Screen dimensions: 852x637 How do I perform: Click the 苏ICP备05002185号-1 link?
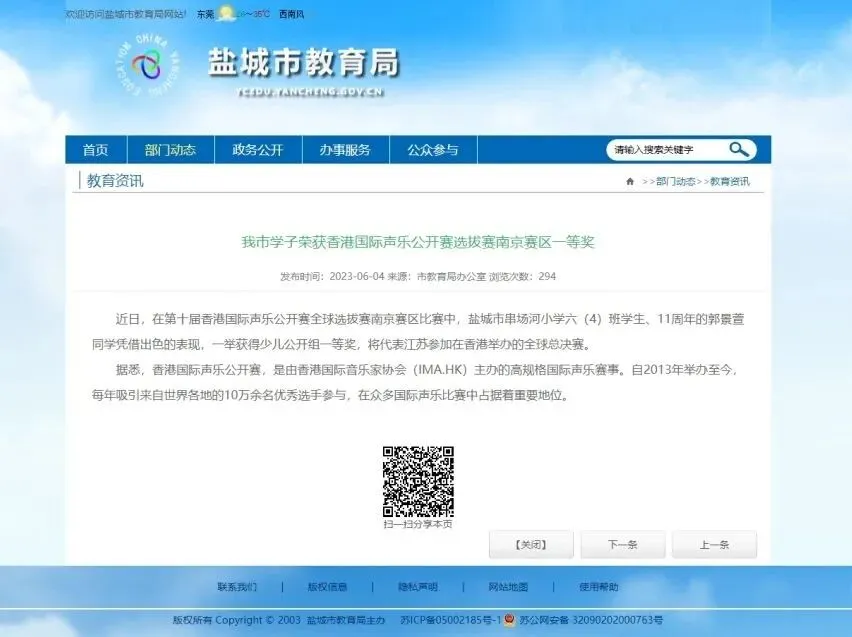[450, 620]
